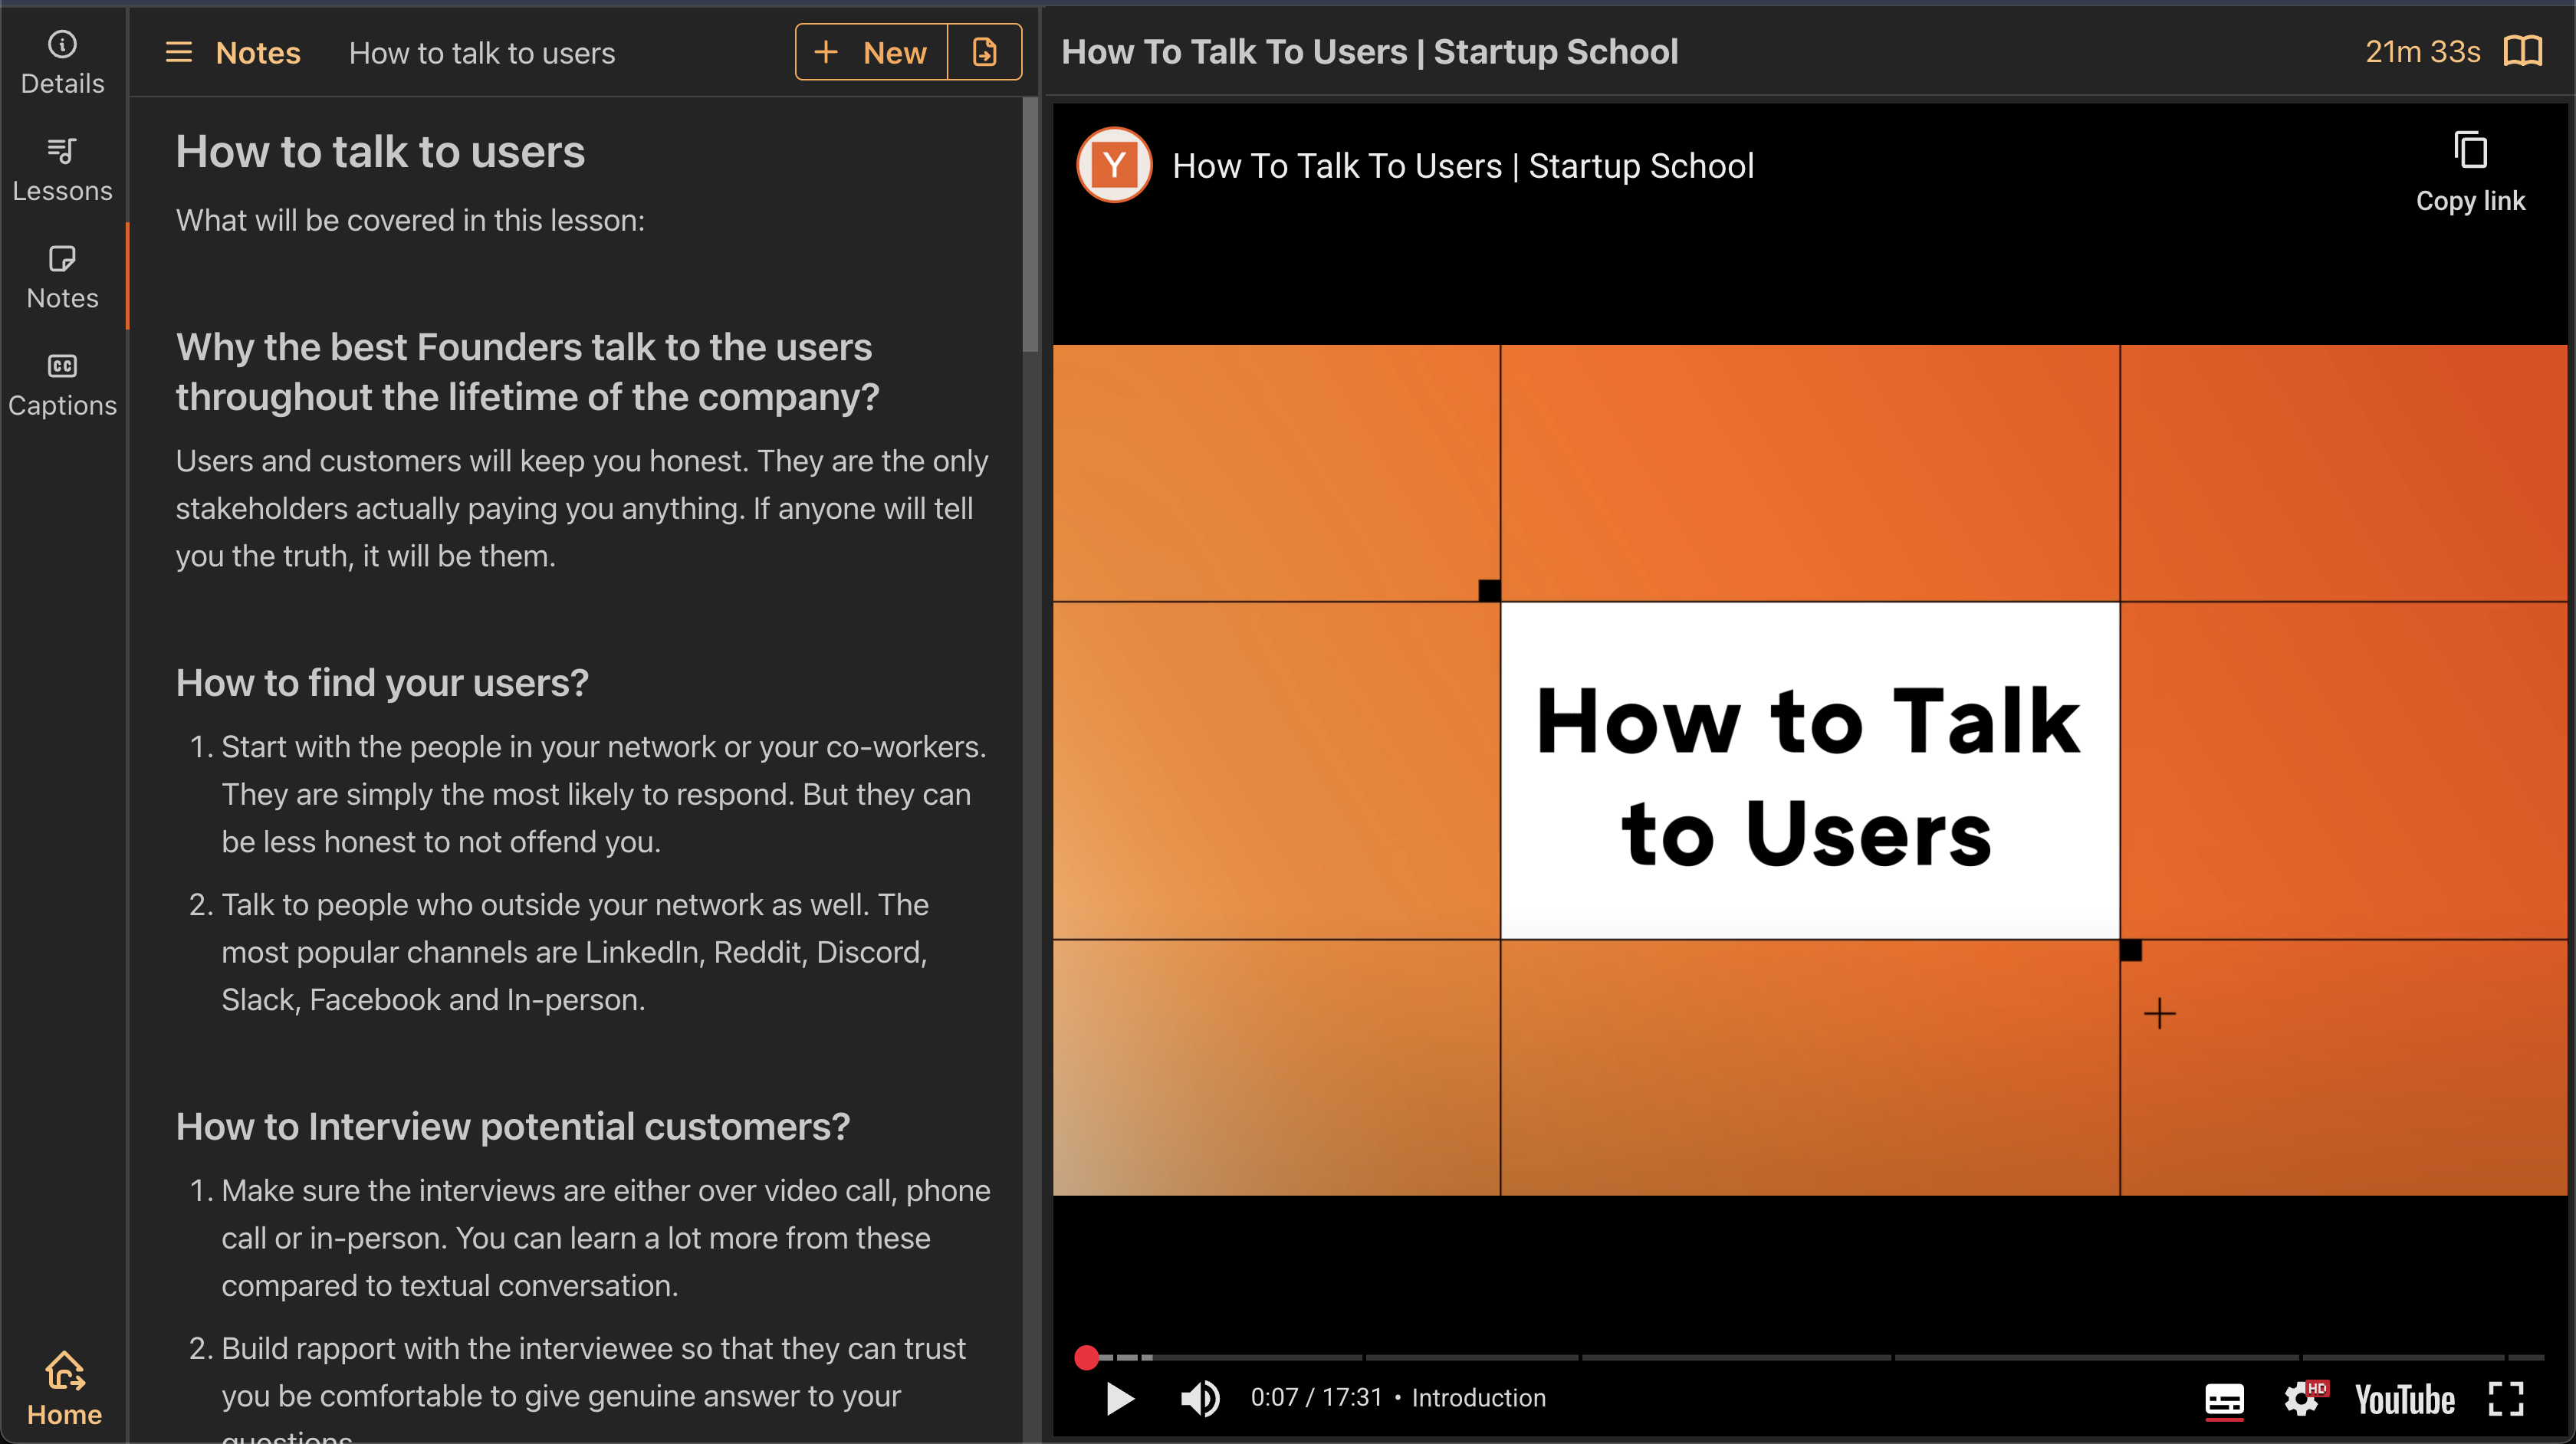Viewport: 2576px width, 1444px height.
Task: Create a New note
Action: 871,52
